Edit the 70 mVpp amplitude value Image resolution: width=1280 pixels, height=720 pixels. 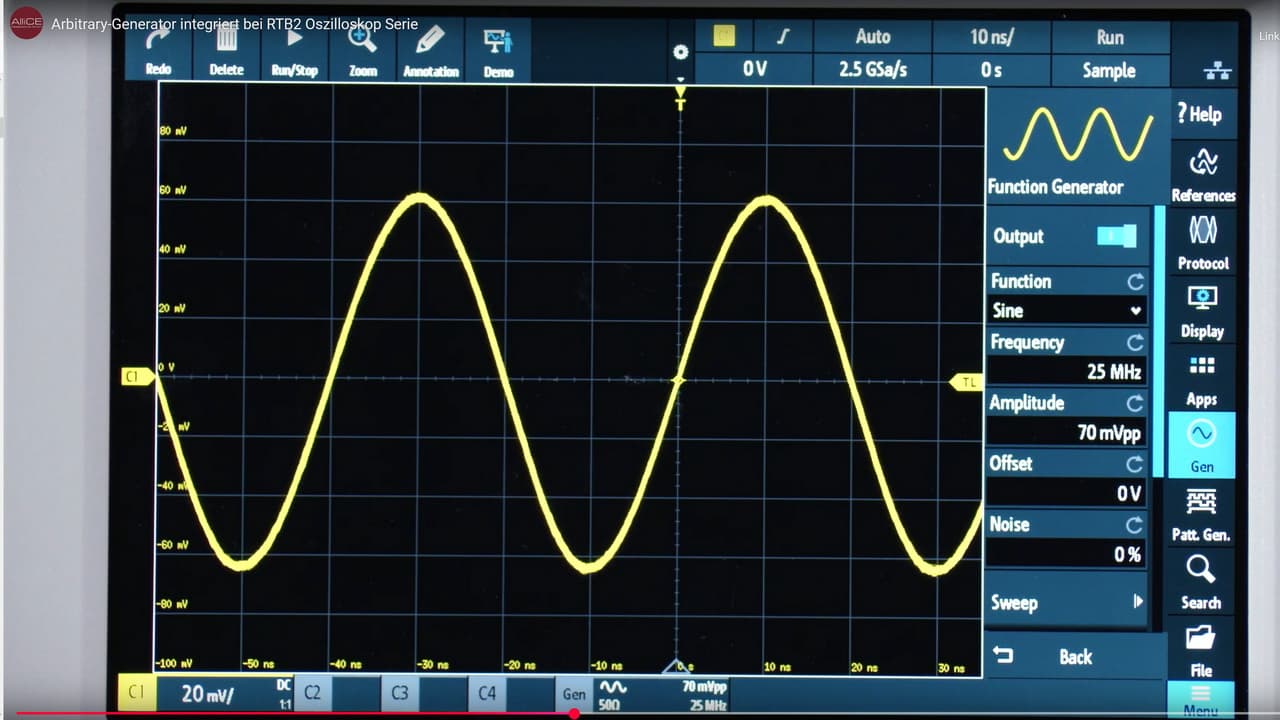(1066, 432)
